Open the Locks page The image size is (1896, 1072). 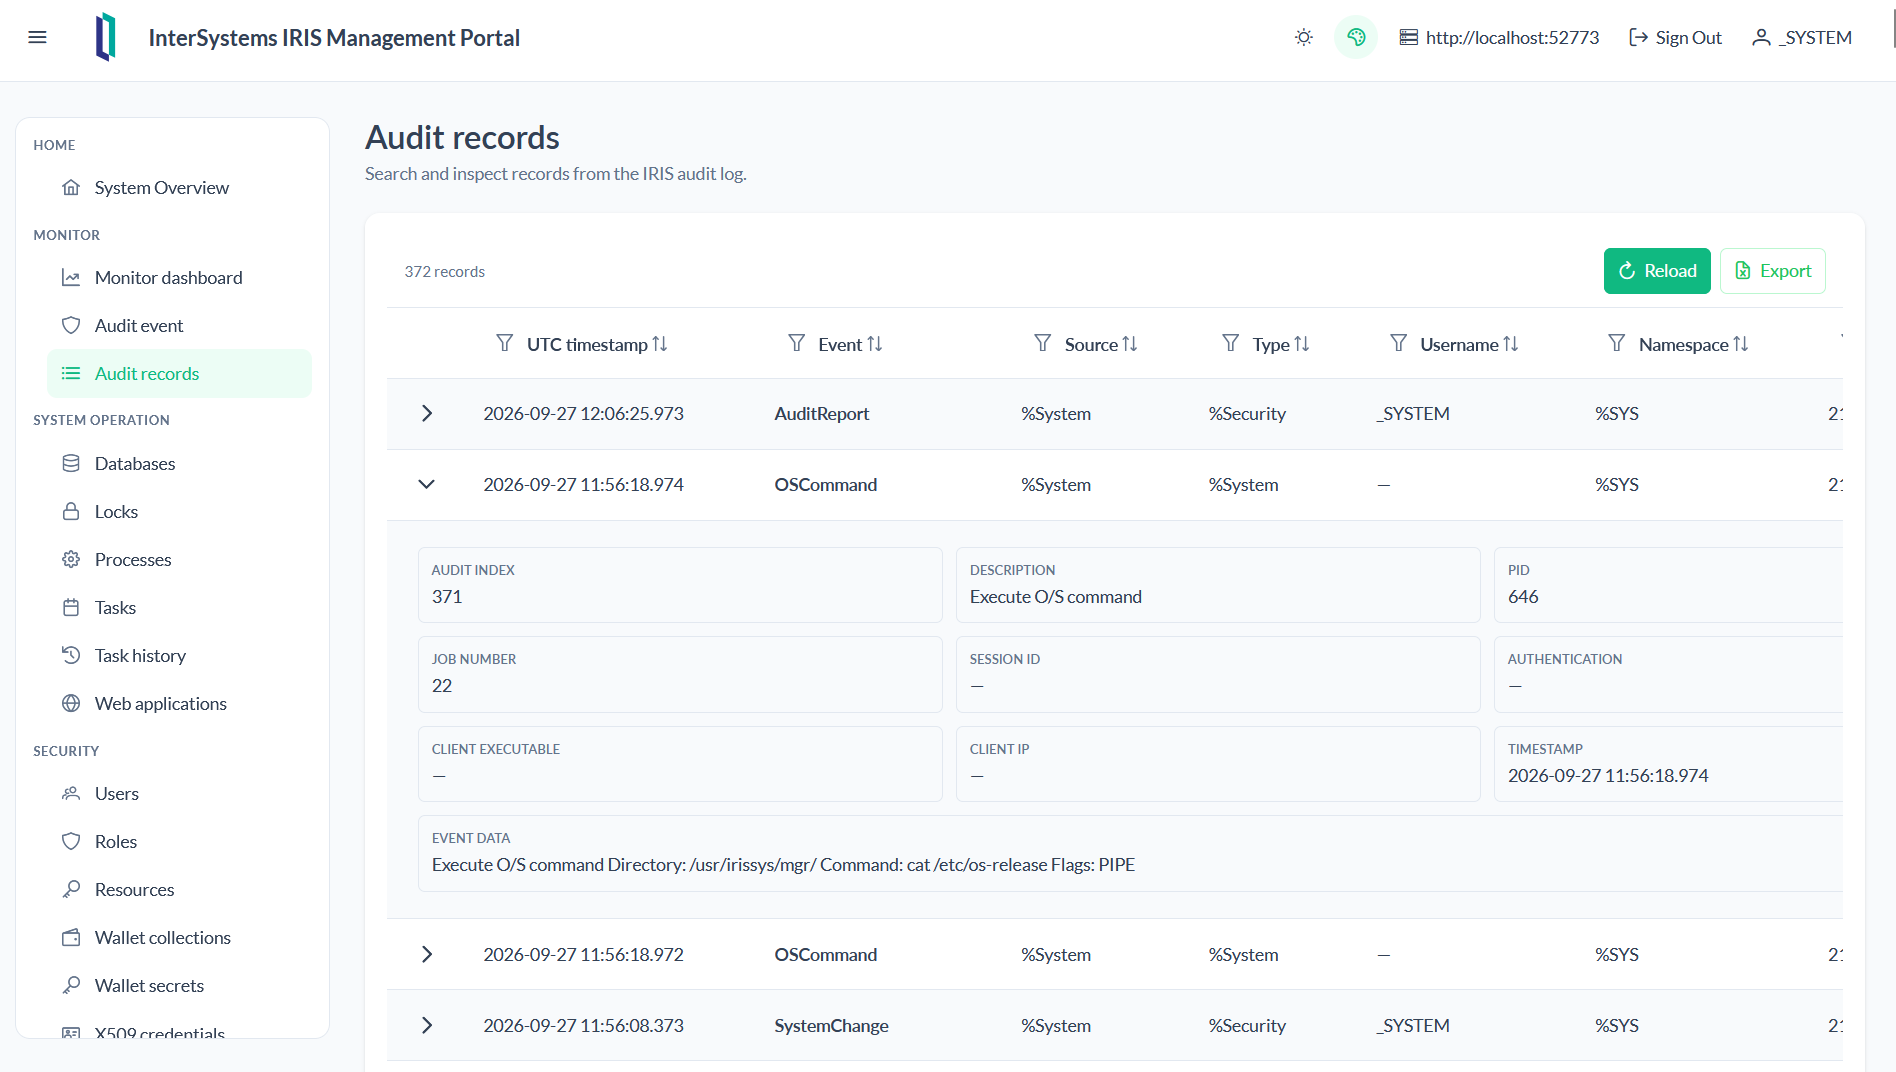[x=179, y=512]
